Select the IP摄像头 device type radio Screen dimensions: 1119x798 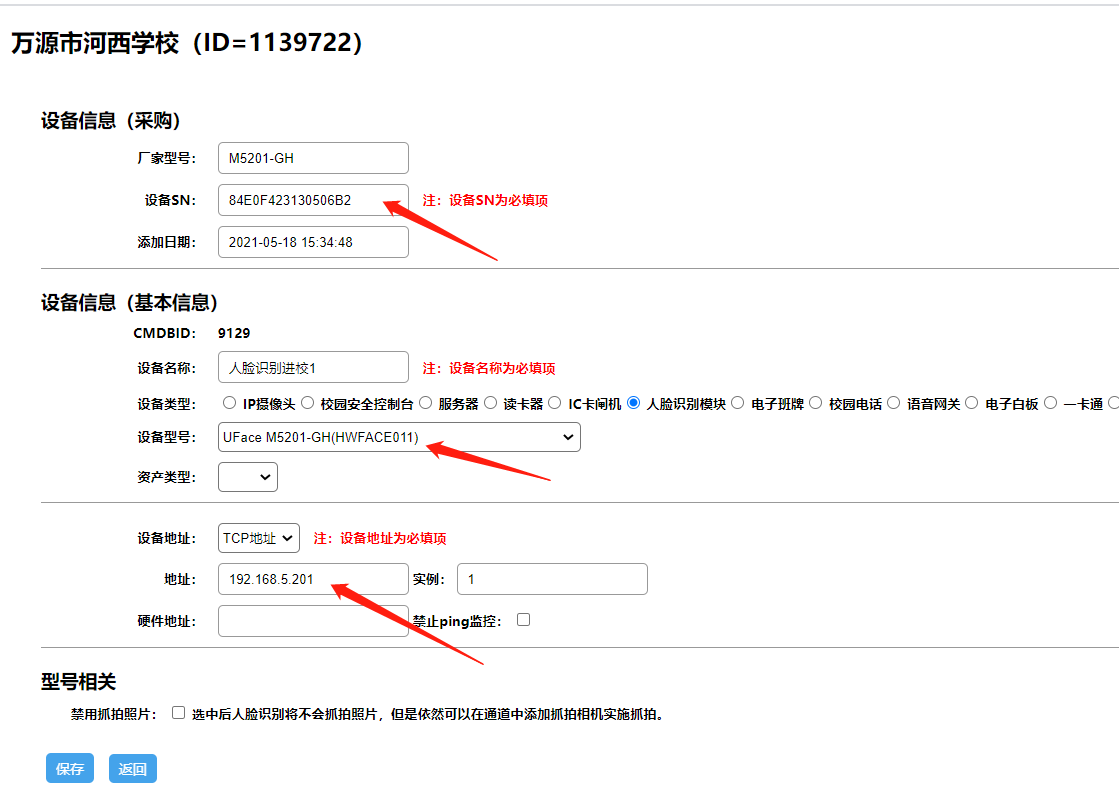click(x=229, y=403)
